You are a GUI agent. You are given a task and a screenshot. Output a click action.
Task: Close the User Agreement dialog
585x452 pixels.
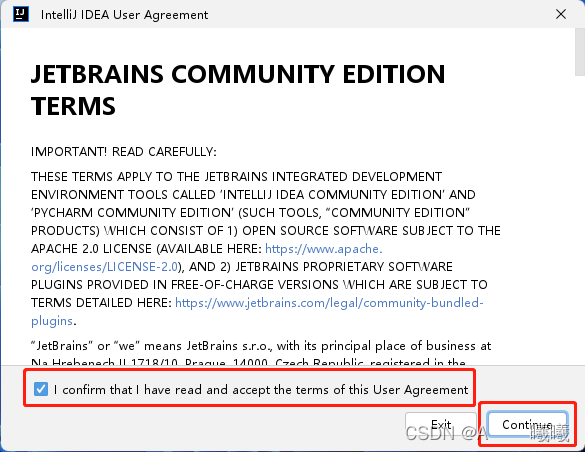(561, 15)
